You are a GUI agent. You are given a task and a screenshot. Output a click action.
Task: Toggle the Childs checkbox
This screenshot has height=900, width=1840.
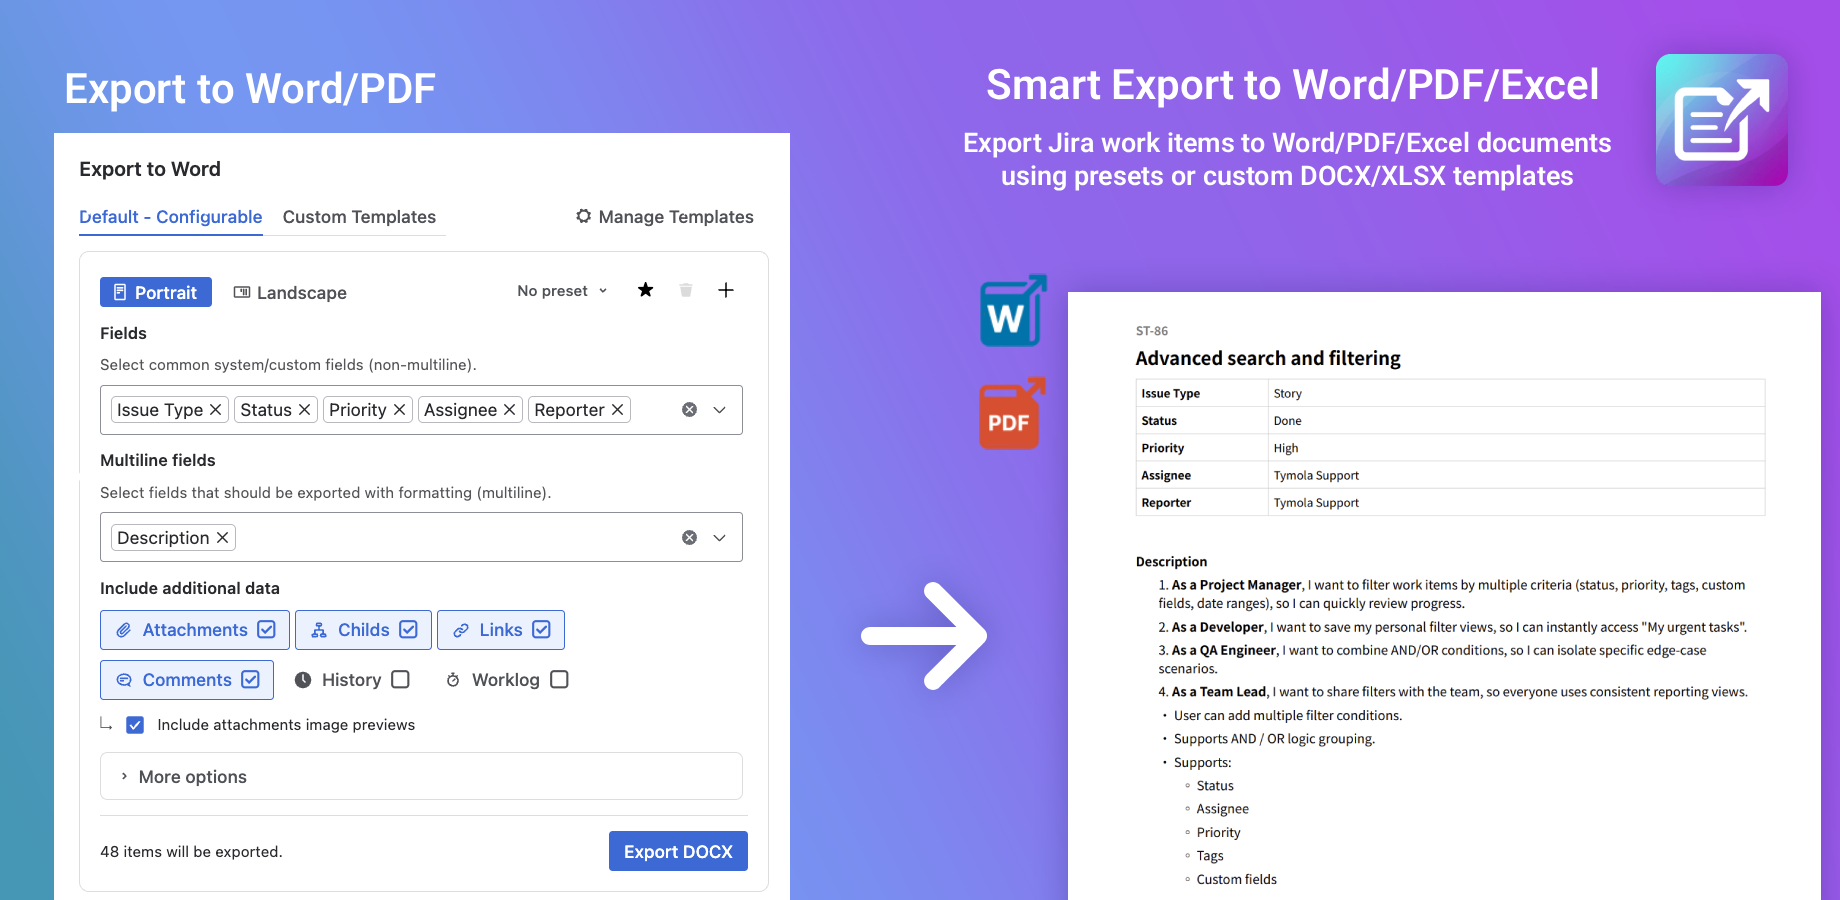pyautogui.click(x=408, y=630)
